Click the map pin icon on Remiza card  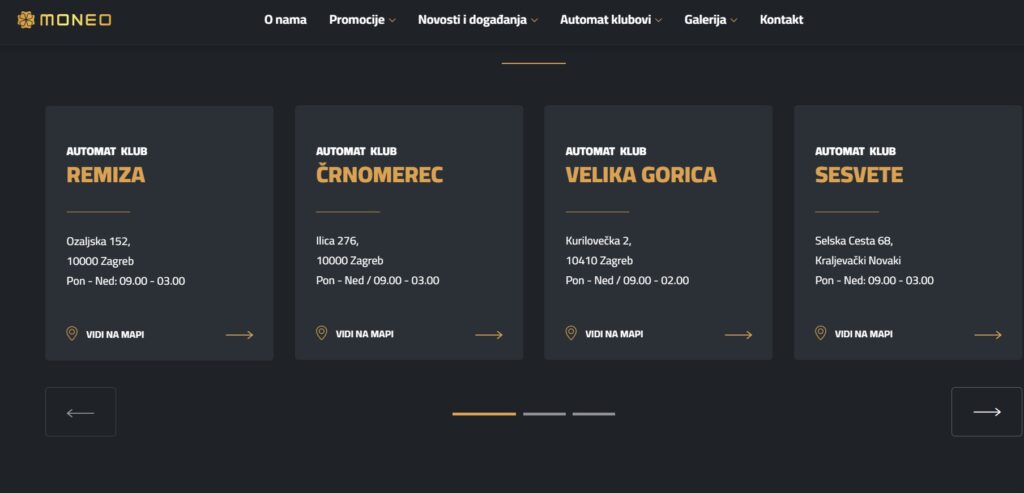coord(72,333)
